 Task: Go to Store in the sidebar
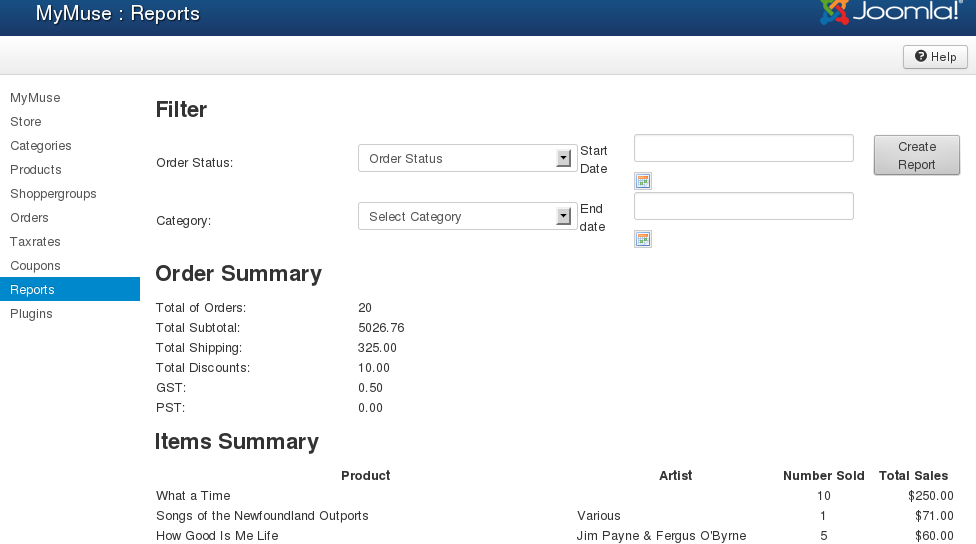(x=26, y=122)
